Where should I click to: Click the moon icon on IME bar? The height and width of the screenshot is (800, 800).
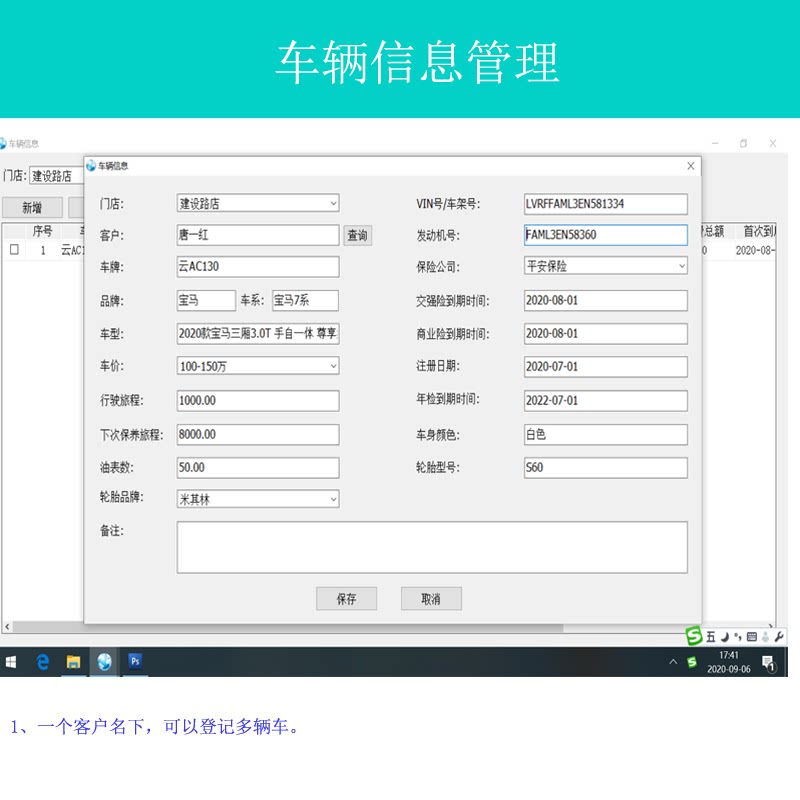point(724,636)
